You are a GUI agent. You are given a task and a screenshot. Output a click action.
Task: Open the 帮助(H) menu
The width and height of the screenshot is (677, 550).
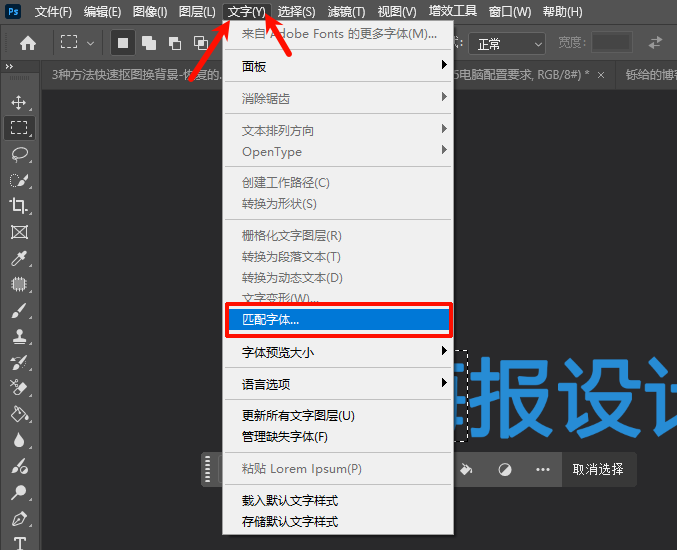[x=563, y=12]
